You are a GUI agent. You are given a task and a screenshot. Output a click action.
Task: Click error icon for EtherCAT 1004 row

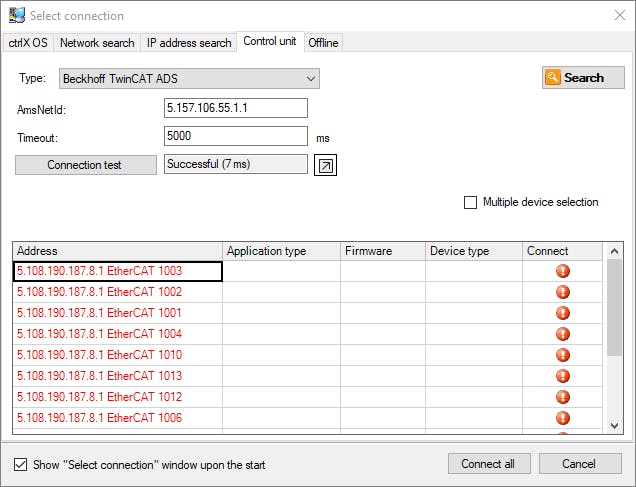tap(562, 334)
